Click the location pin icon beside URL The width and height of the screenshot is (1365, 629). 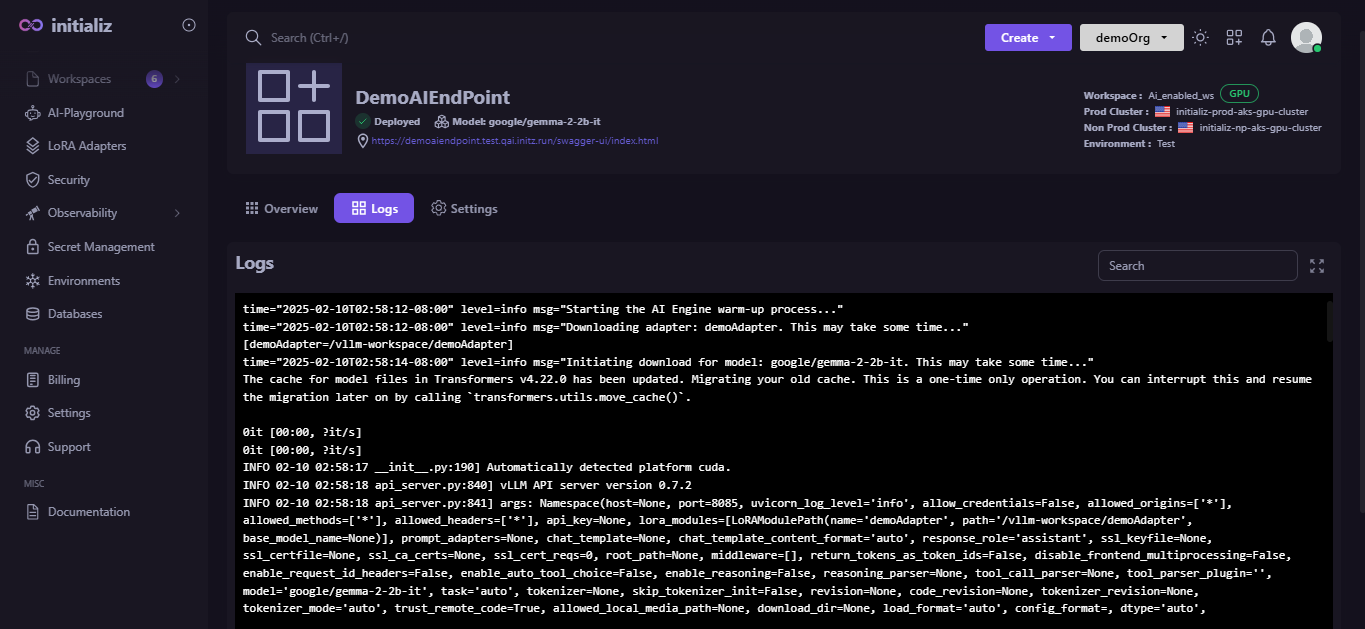click(x=363, y=141)
